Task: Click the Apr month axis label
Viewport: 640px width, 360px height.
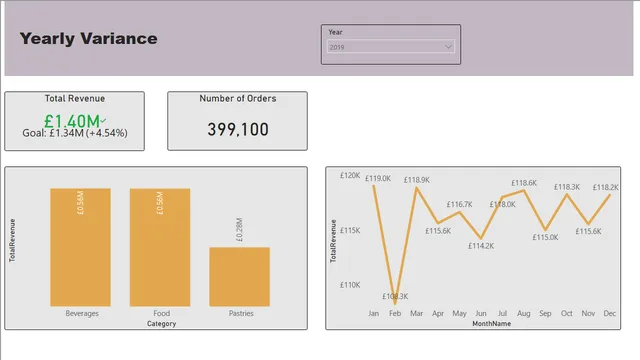Action: click(x=438, y=313)
